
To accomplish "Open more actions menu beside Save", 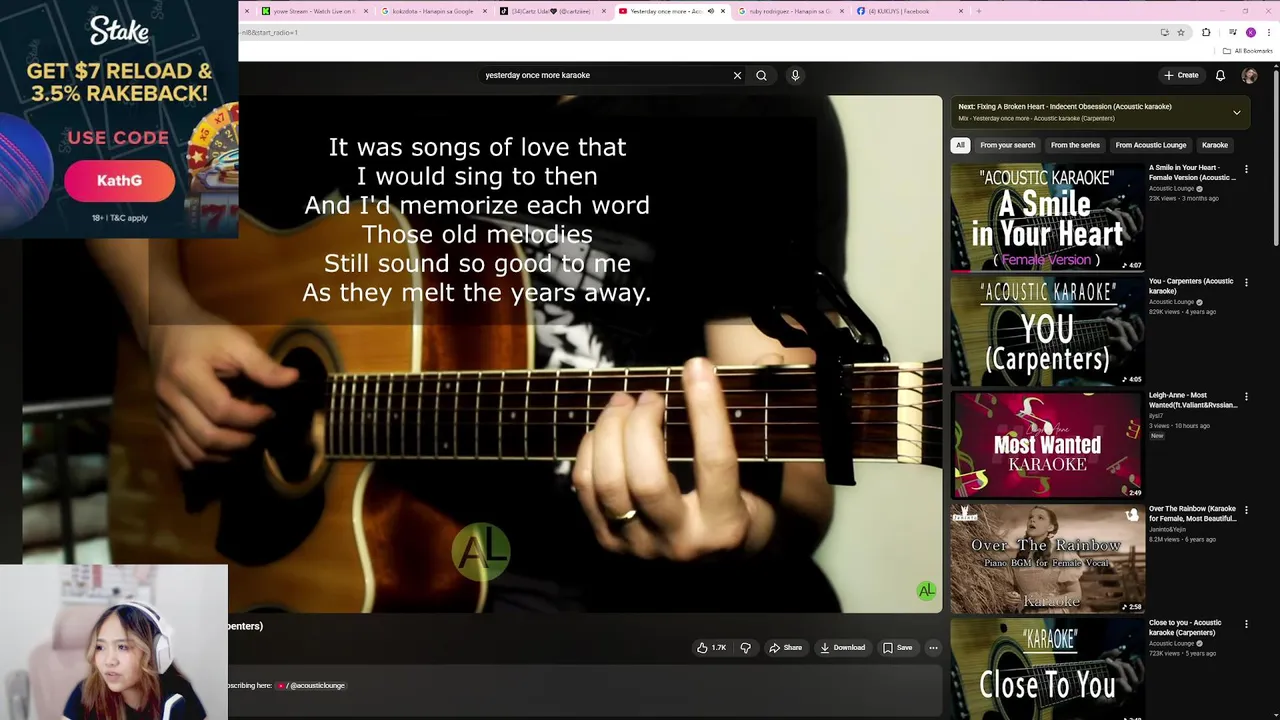I will click(x=933, y=648).
